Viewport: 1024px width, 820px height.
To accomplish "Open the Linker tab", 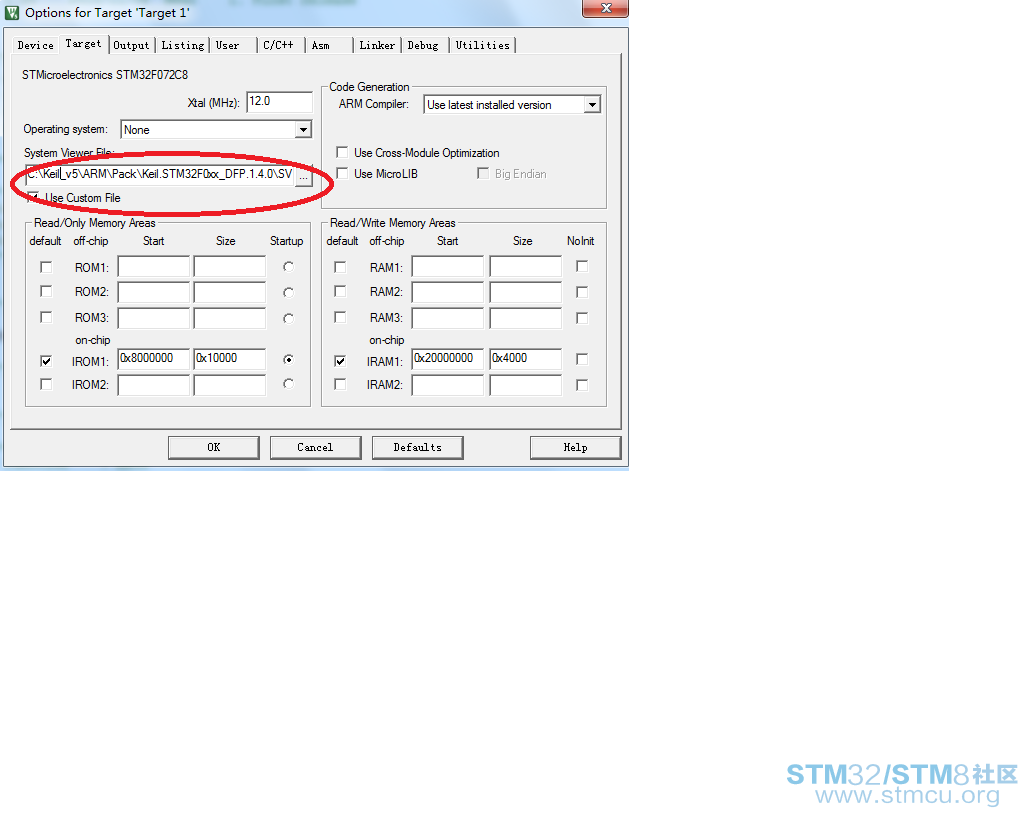I will pos(377,45).
